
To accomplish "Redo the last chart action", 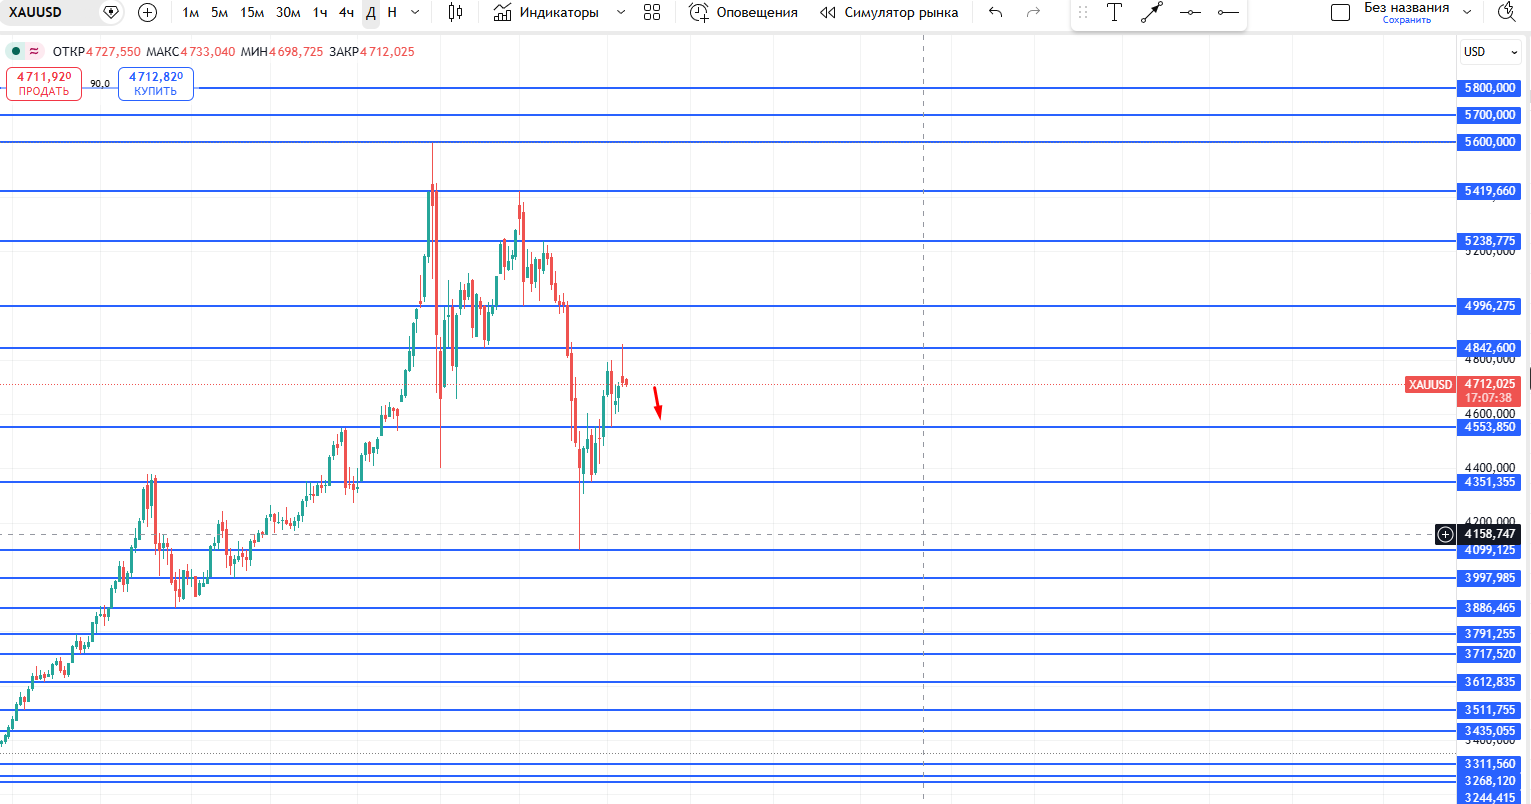I will 1033,12.
